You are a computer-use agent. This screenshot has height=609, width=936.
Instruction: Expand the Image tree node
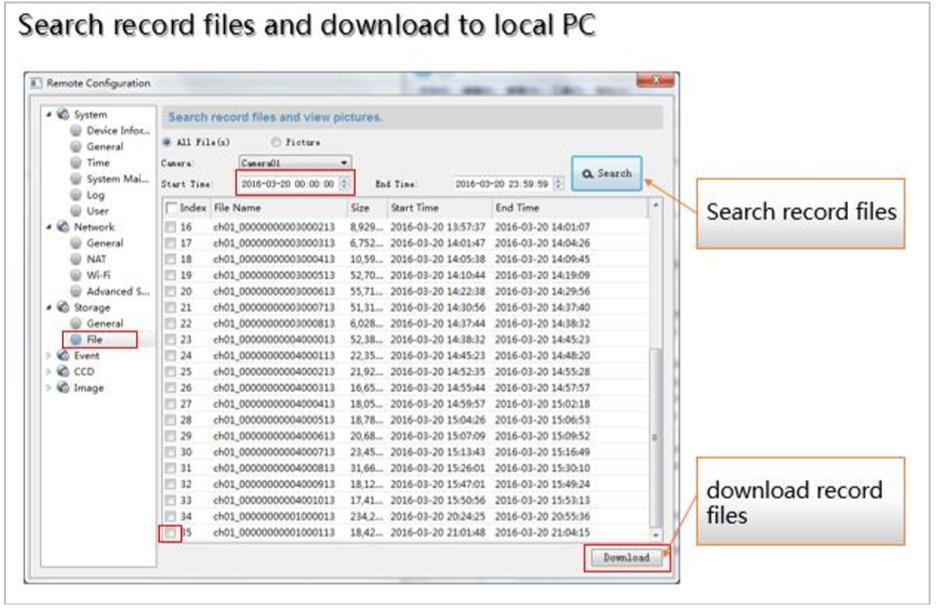49,387
